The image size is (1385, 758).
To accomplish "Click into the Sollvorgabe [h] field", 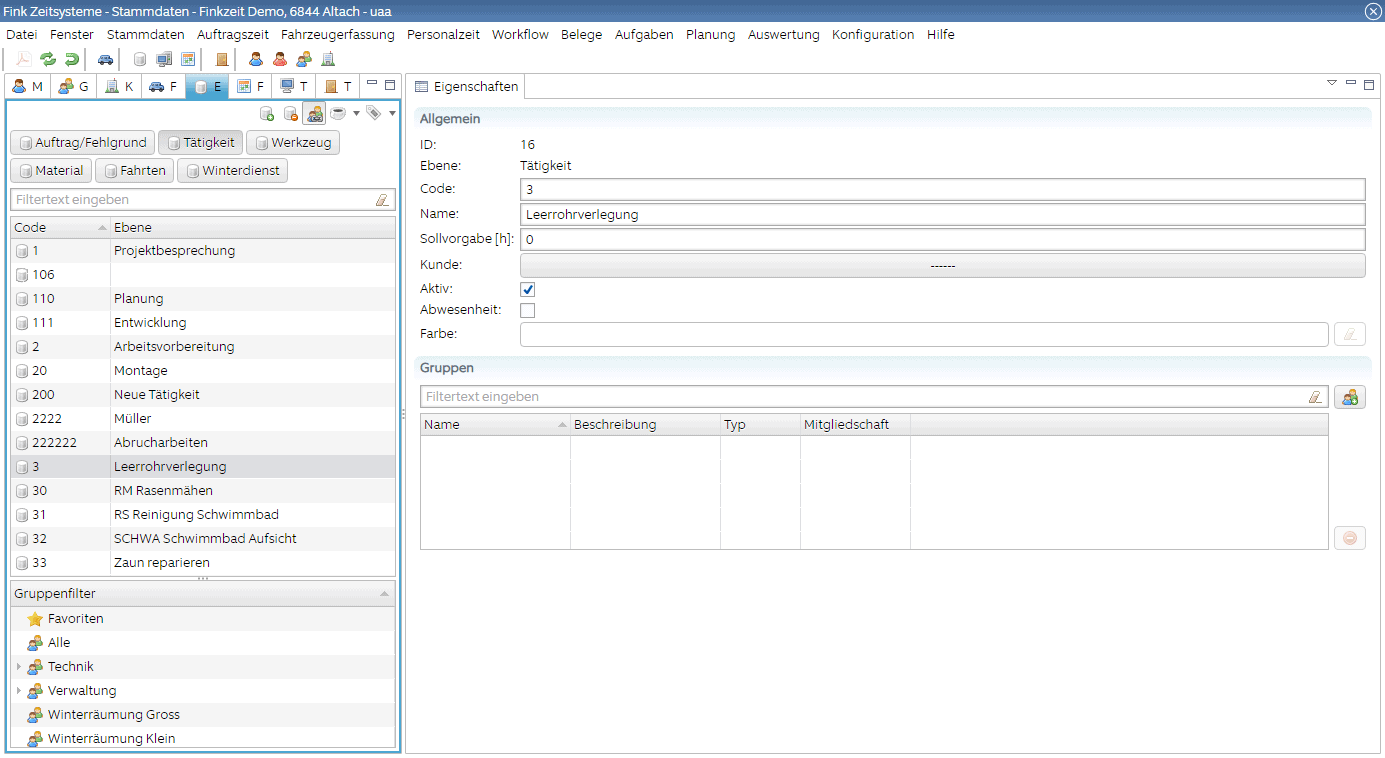I will (943, 240).
